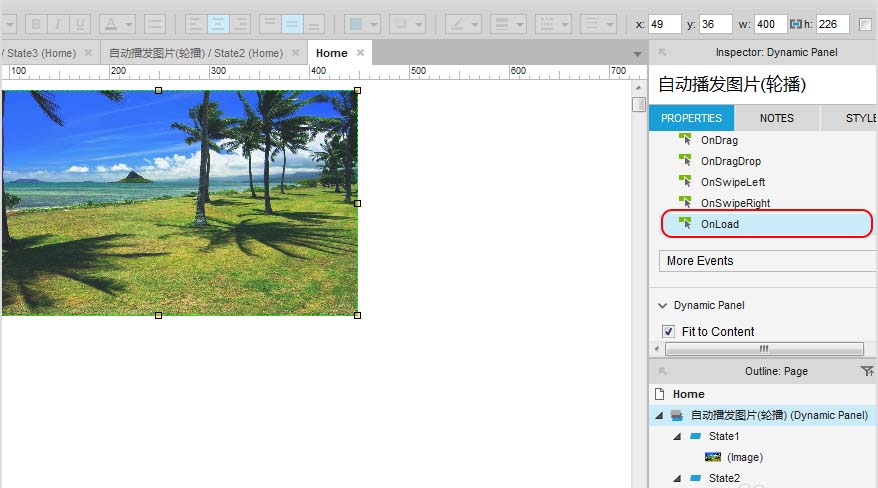Open the Outline filter options
Viewport: 878px width, 488px height.
(867, 371)
